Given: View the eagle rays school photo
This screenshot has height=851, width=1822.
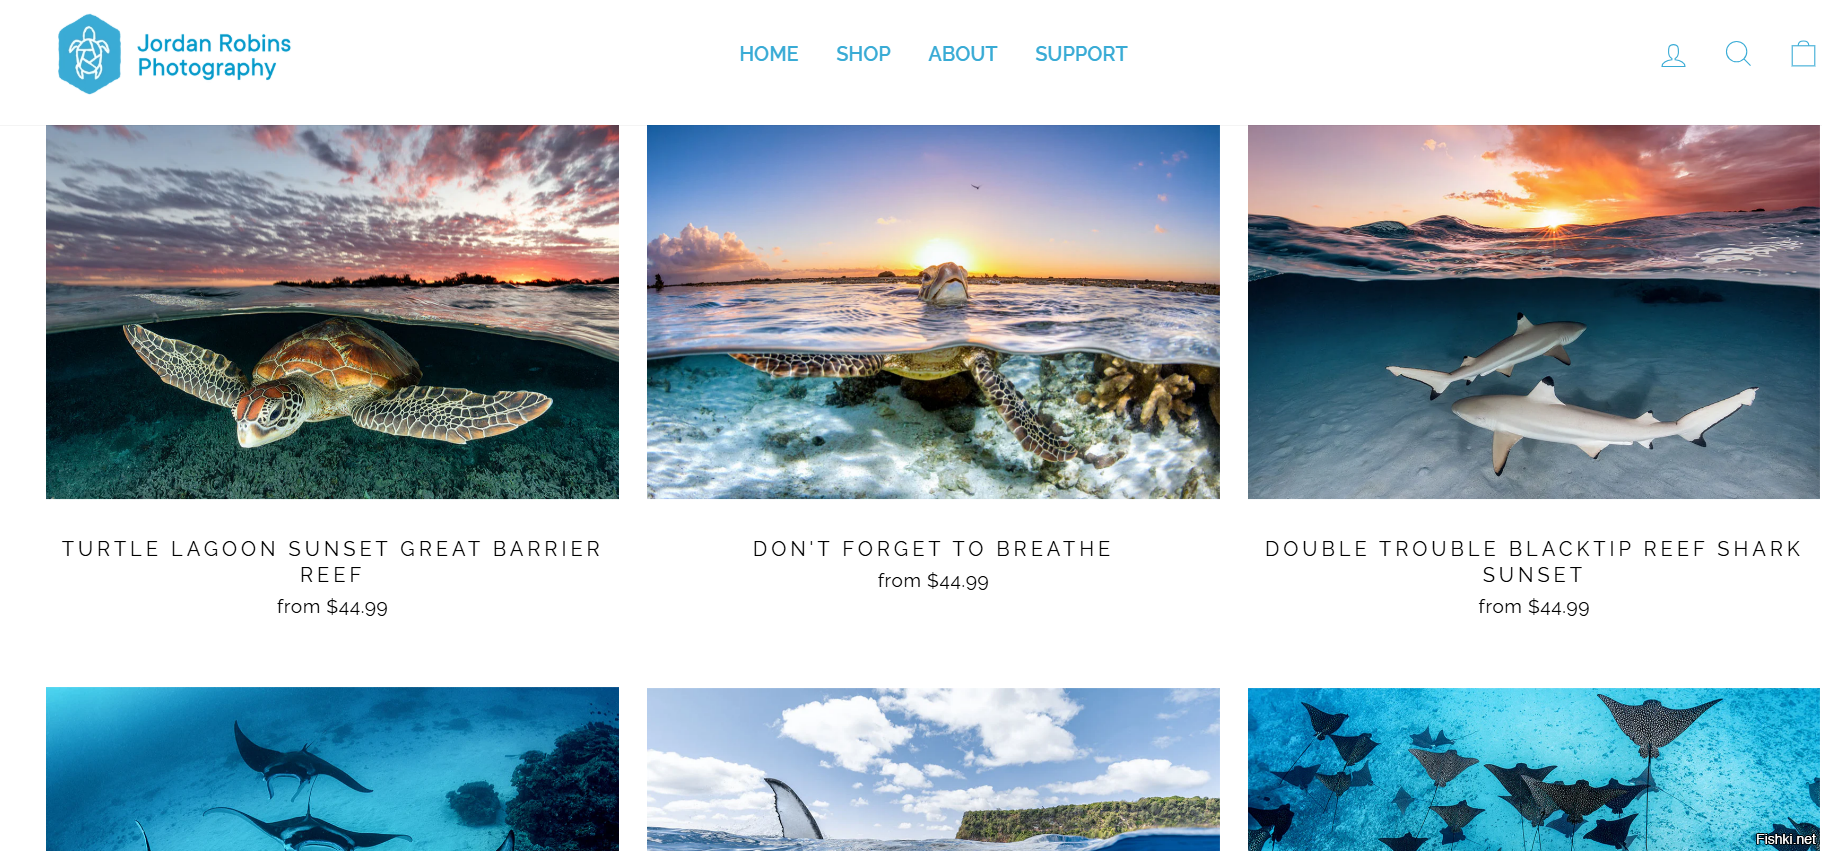Looking at the screenshot, I should 1534,769.
